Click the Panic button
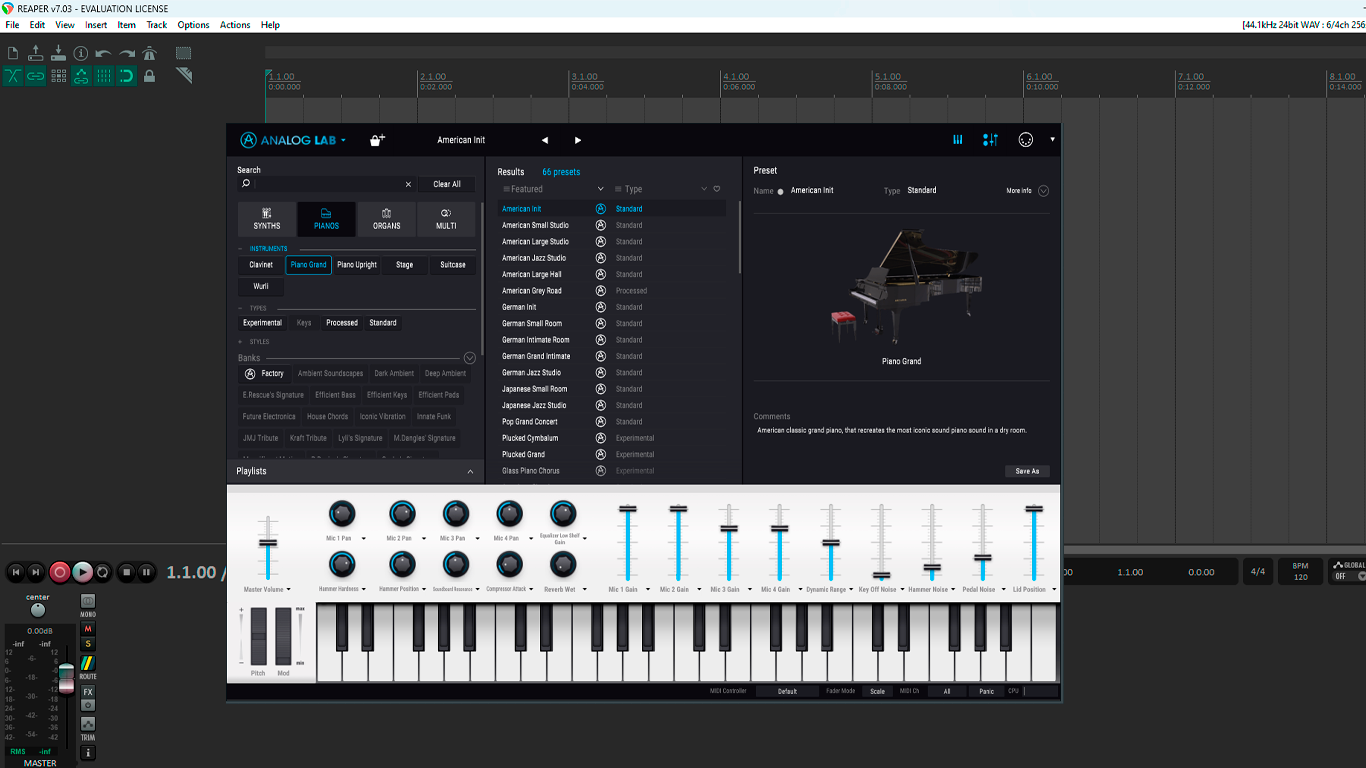Screen dimensions: 1366x768 click(987, 691)
